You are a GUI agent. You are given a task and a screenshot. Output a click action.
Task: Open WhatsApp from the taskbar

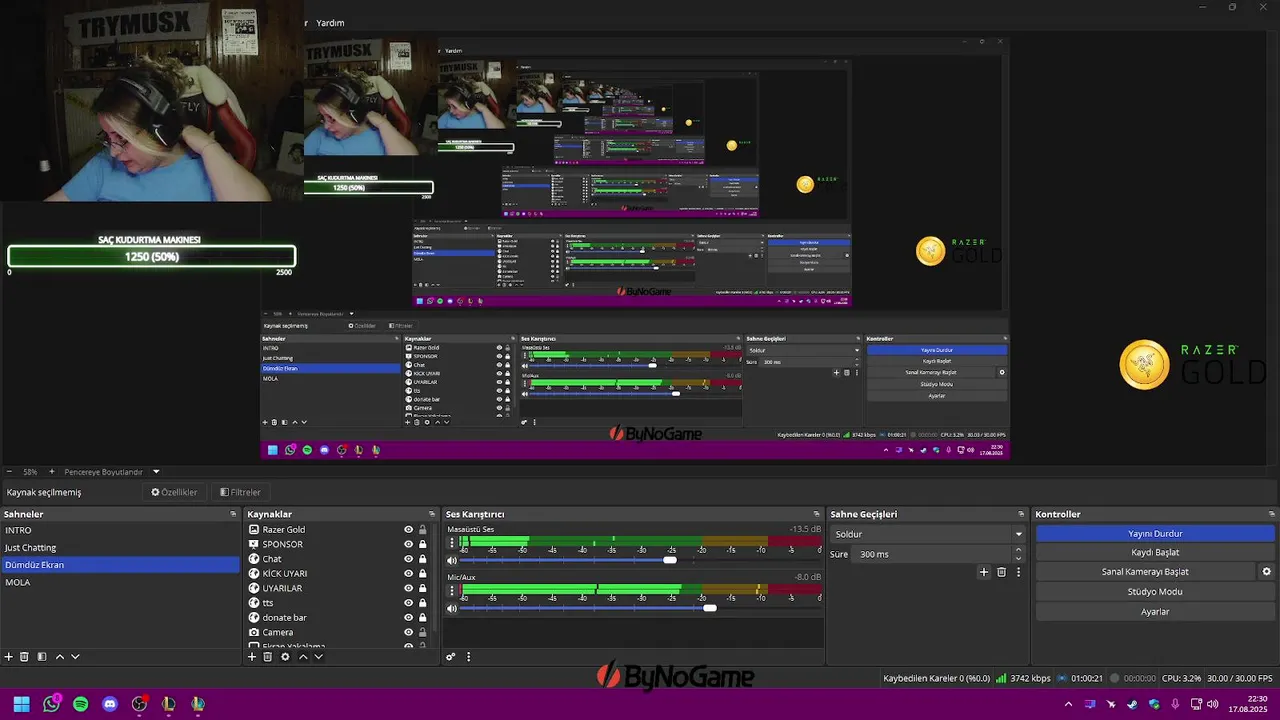[x=52, y=704]
